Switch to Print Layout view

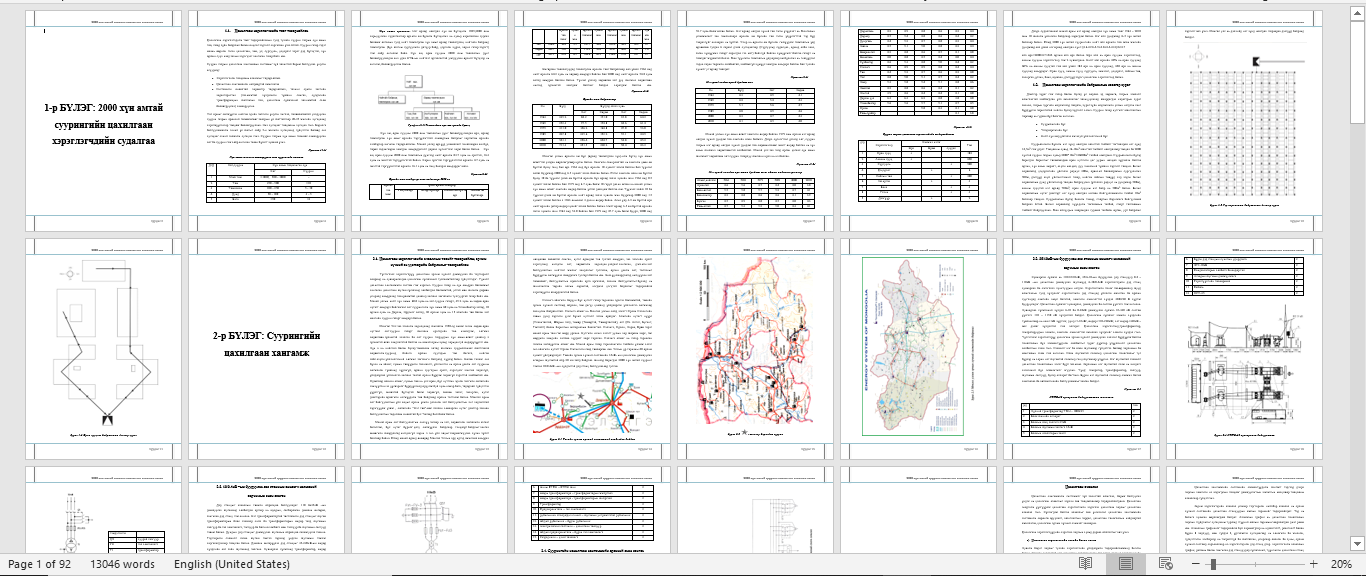coord(1126,564)
